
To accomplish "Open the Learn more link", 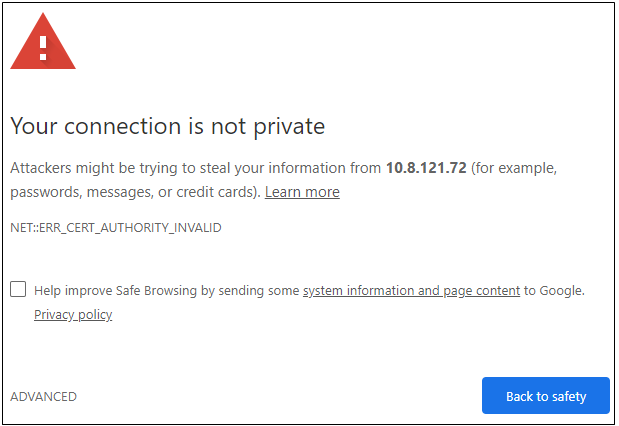I will pyautogui.click(x=302, y=192).
